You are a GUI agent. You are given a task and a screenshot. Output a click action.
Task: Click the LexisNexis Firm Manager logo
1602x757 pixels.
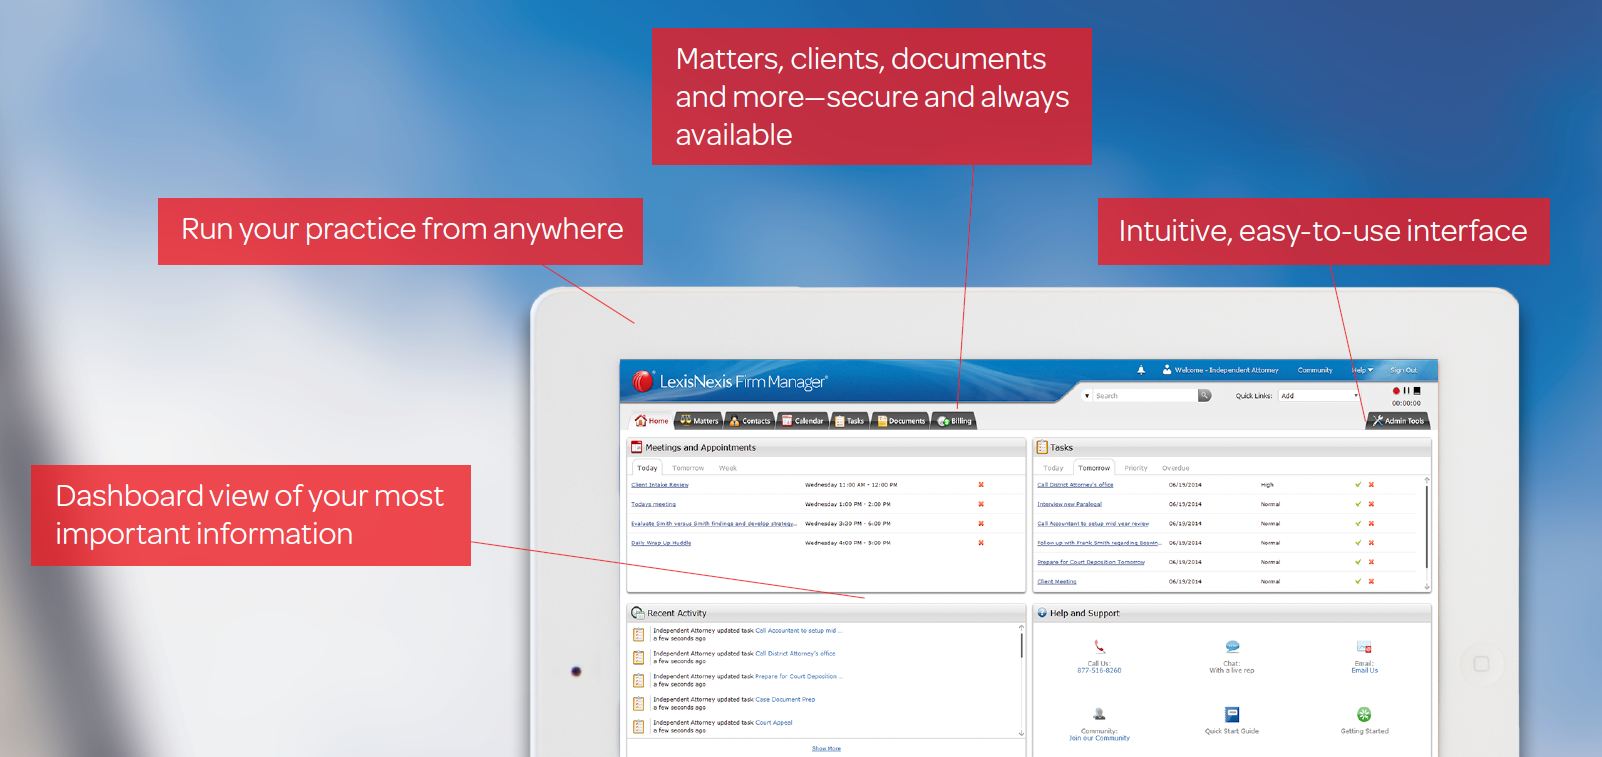coord(730,381)
